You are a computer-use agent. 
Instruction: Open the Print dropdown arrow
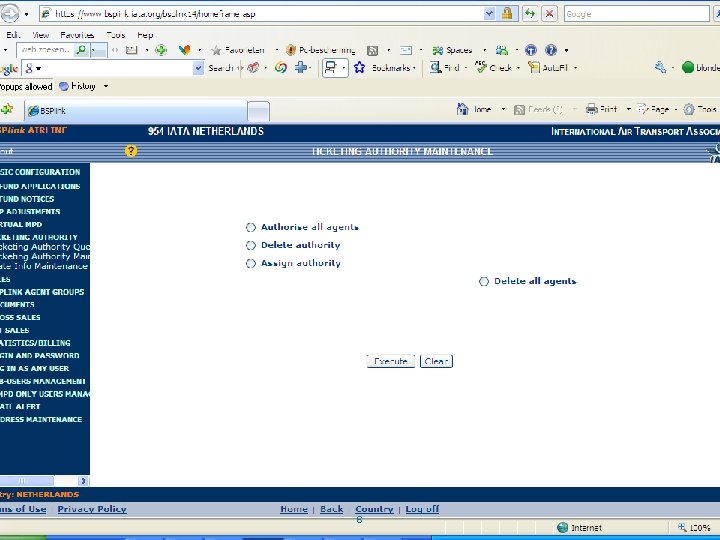629,109
